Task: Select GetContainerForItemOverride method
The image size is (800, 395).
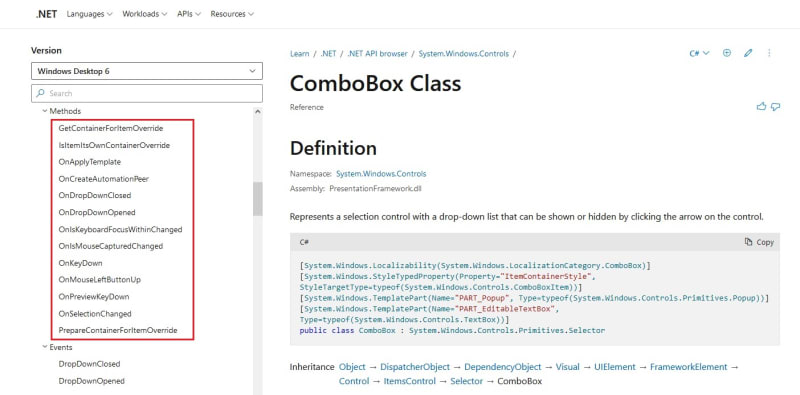Action: coord(111,128)
